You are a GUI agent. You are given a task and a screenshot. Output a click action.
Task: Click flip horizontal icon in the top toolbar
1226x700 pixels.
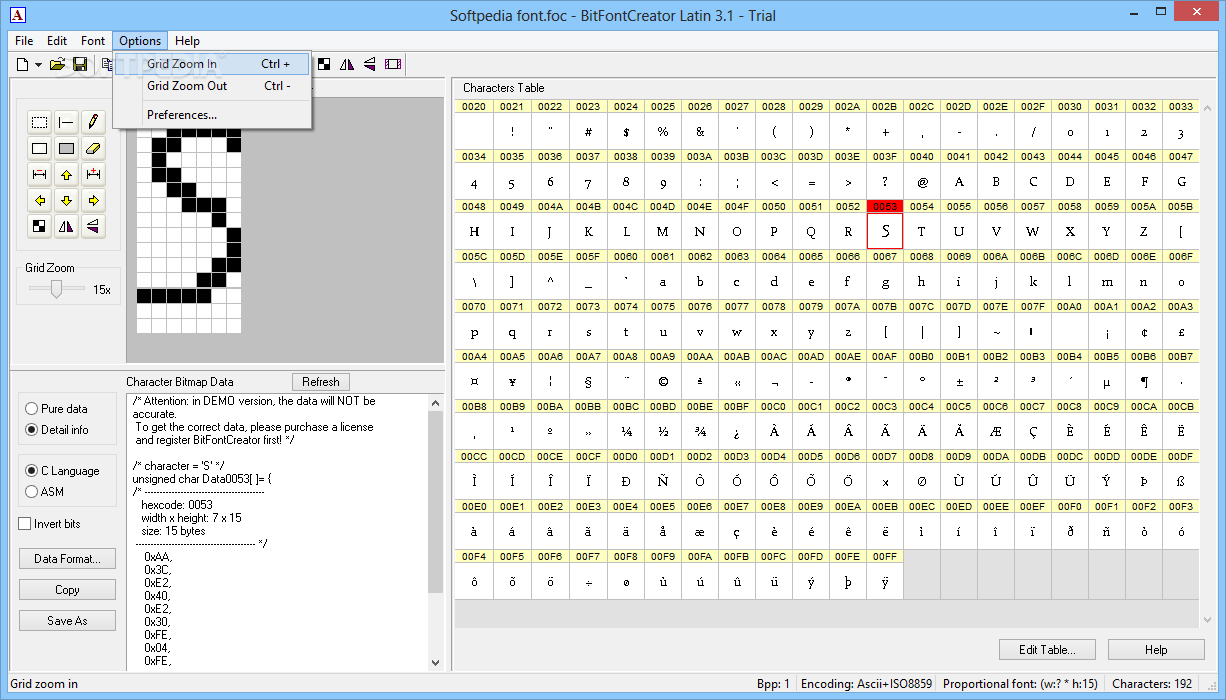coord(347,64)
